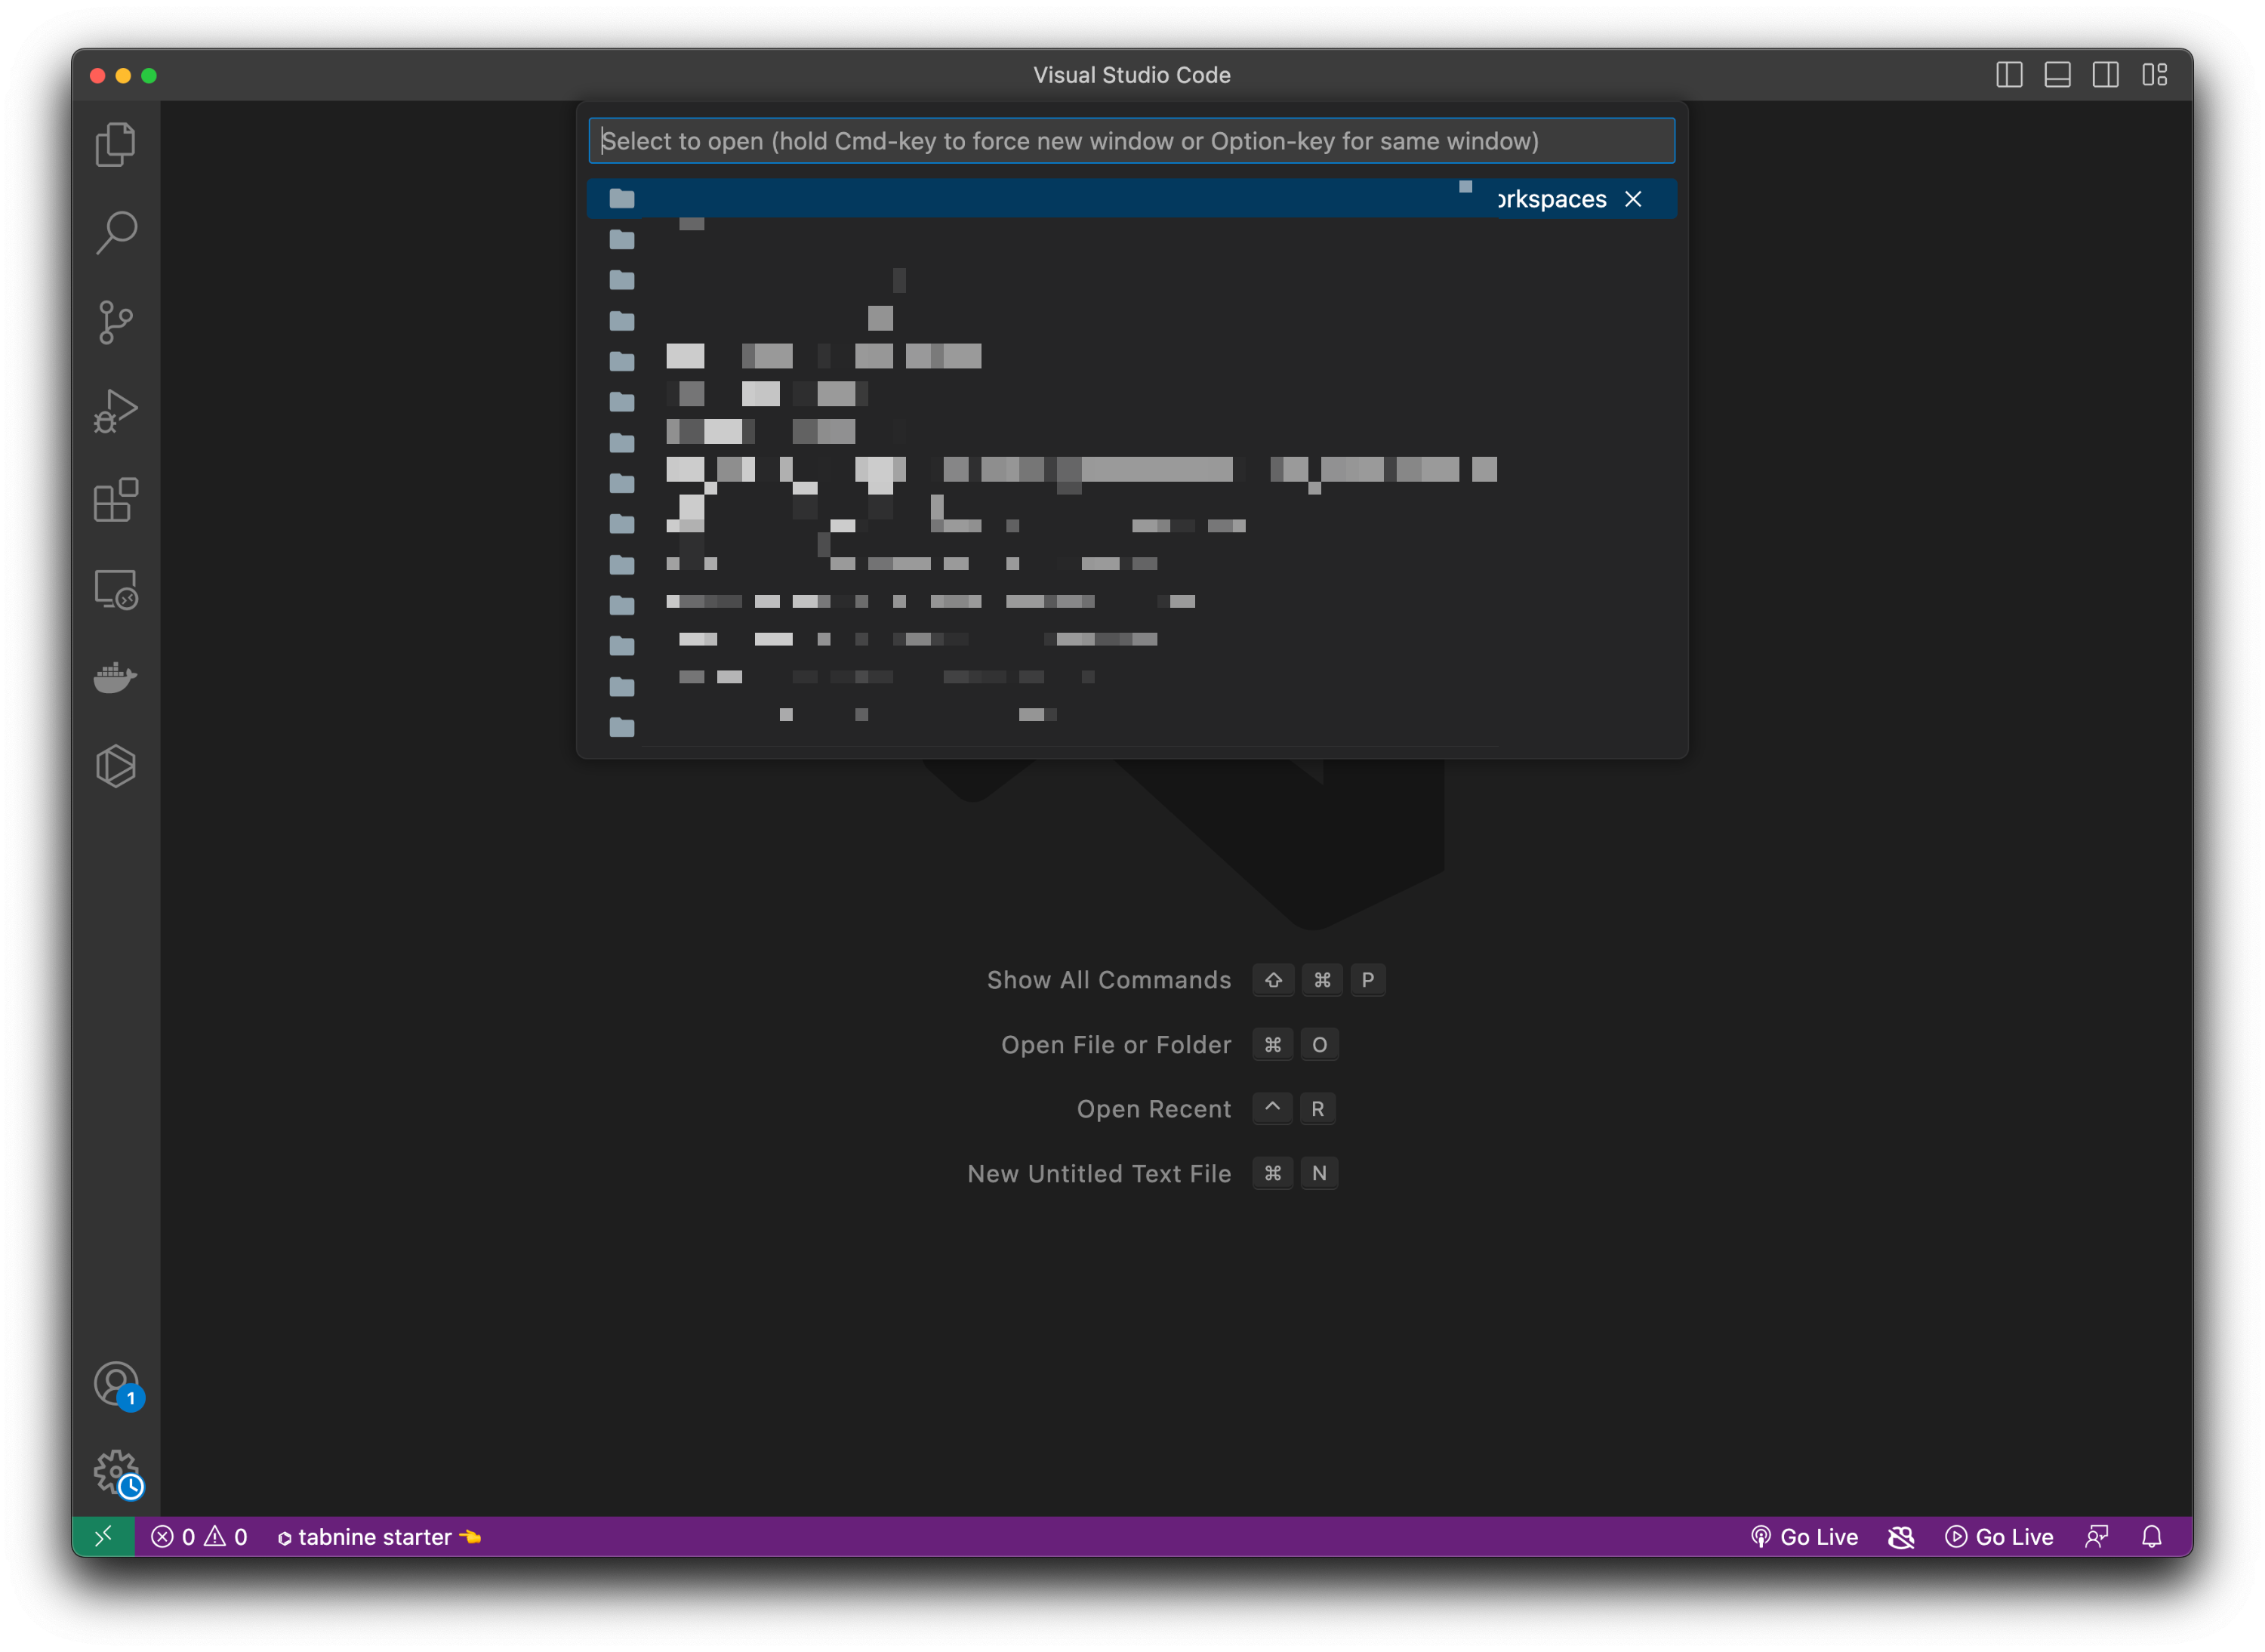This screenshot has width=2265, height=1652.
Task: Toggle the Primary Side Bar layout button
Action: 2009,75
